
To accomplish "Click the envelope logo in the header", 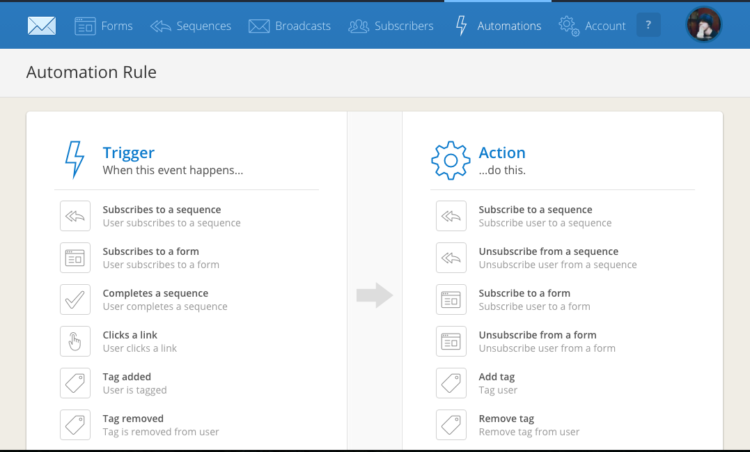I will coord(42,26).
